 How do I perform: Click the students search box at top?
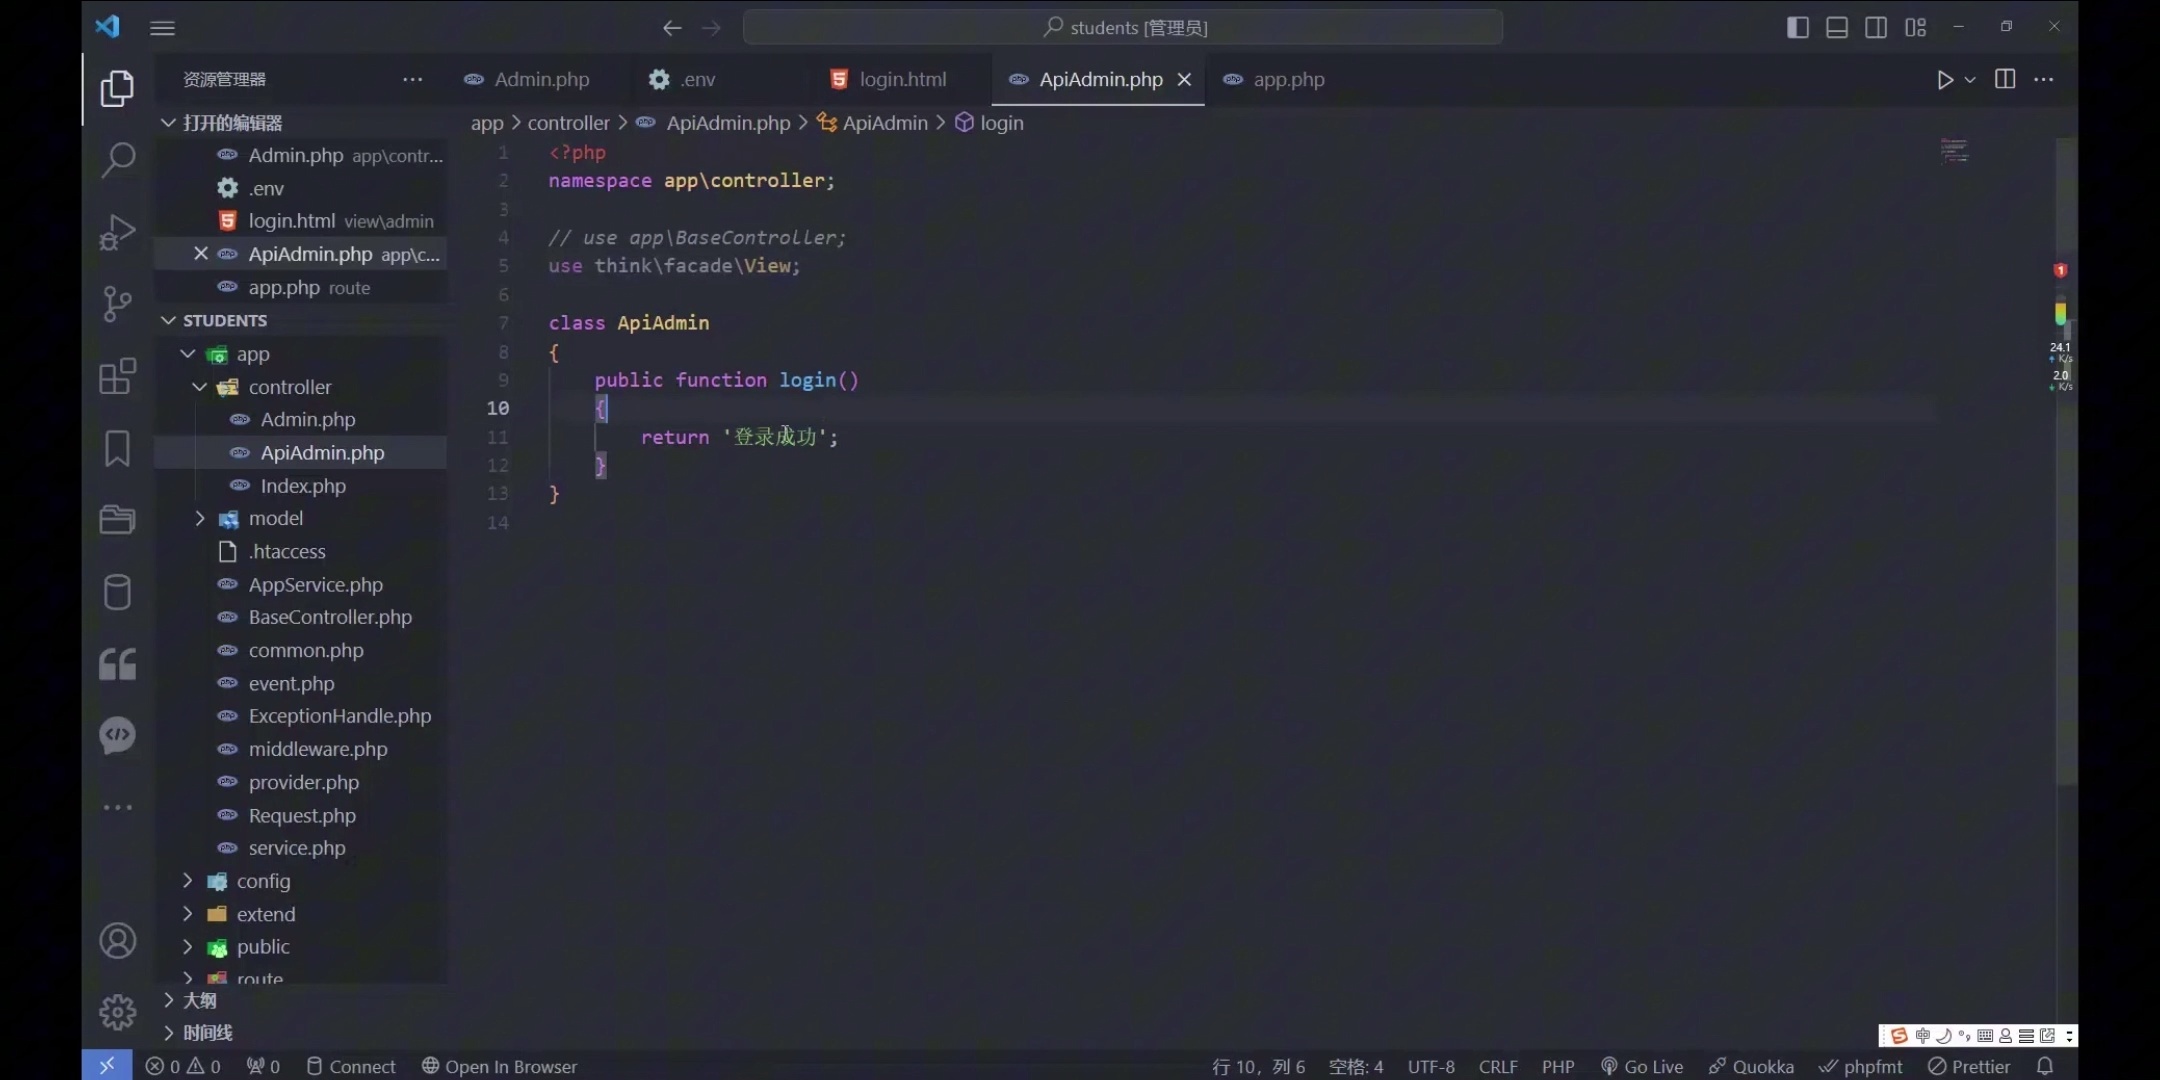1123,27
